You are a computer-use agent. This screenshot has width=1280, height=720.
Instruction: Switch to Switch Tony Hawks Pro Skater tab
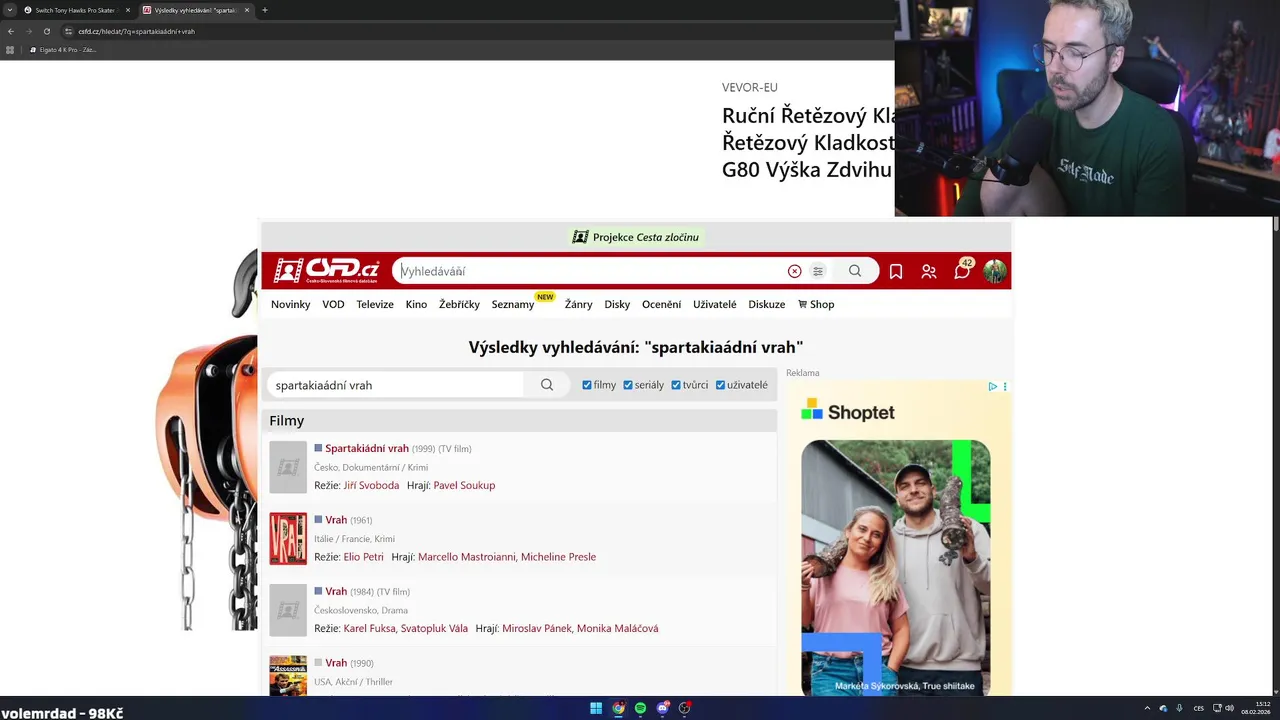(75, 10)
